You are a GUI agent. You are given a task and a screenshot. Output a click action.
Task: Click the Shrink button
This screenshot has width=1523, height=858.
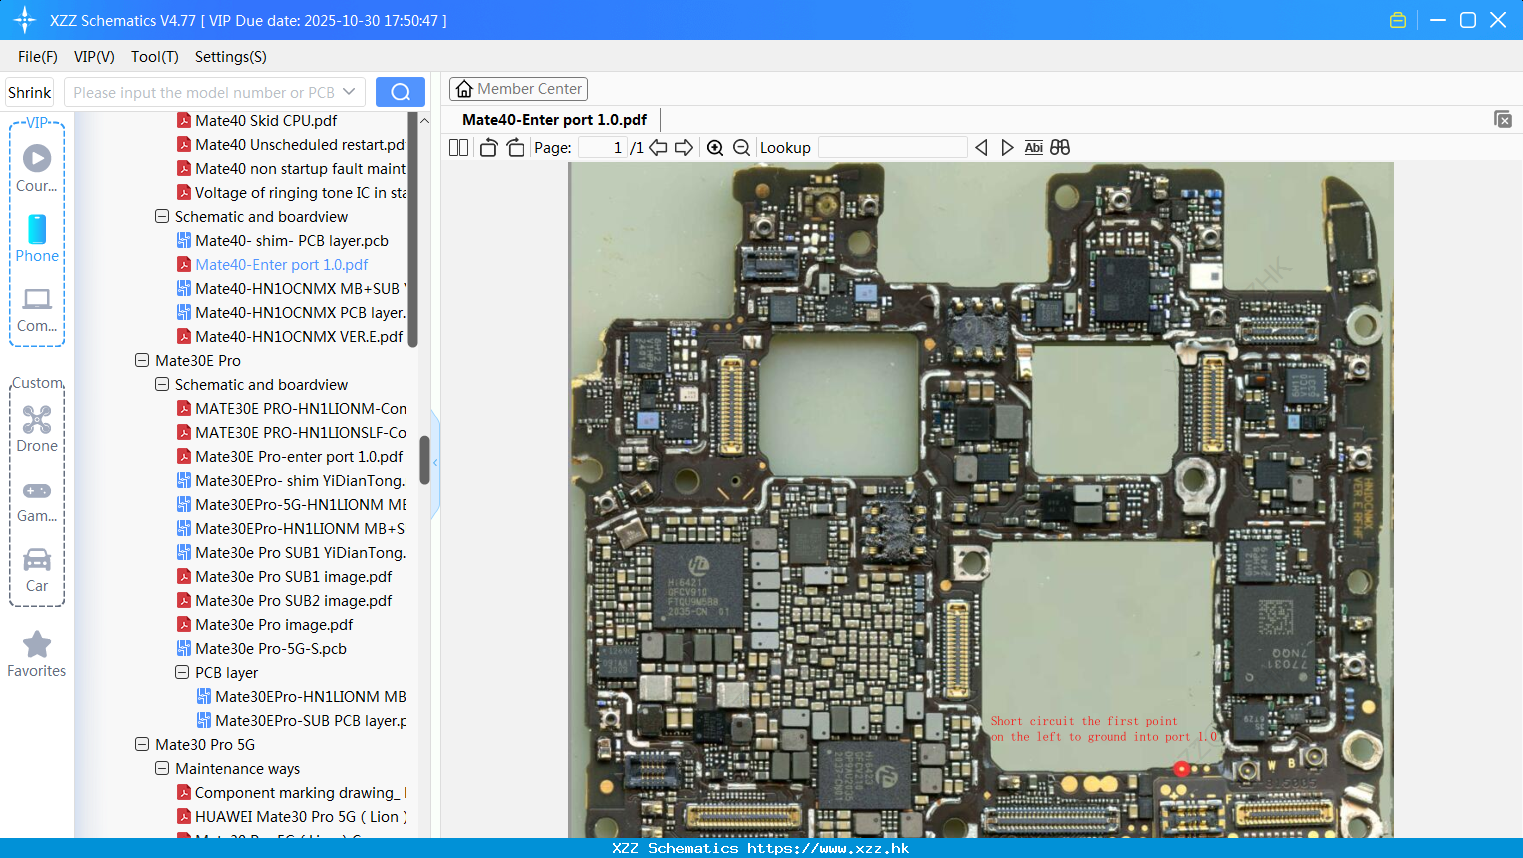pos(30,92)
